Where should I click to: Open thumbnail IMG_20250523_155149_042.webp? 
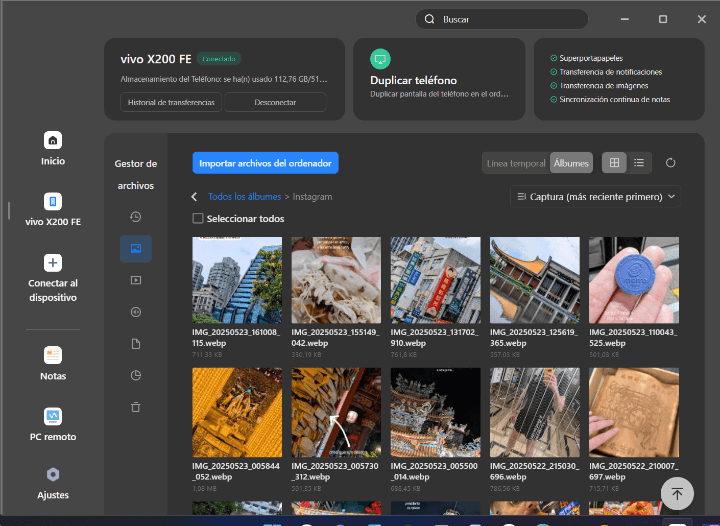pos(336,280)
